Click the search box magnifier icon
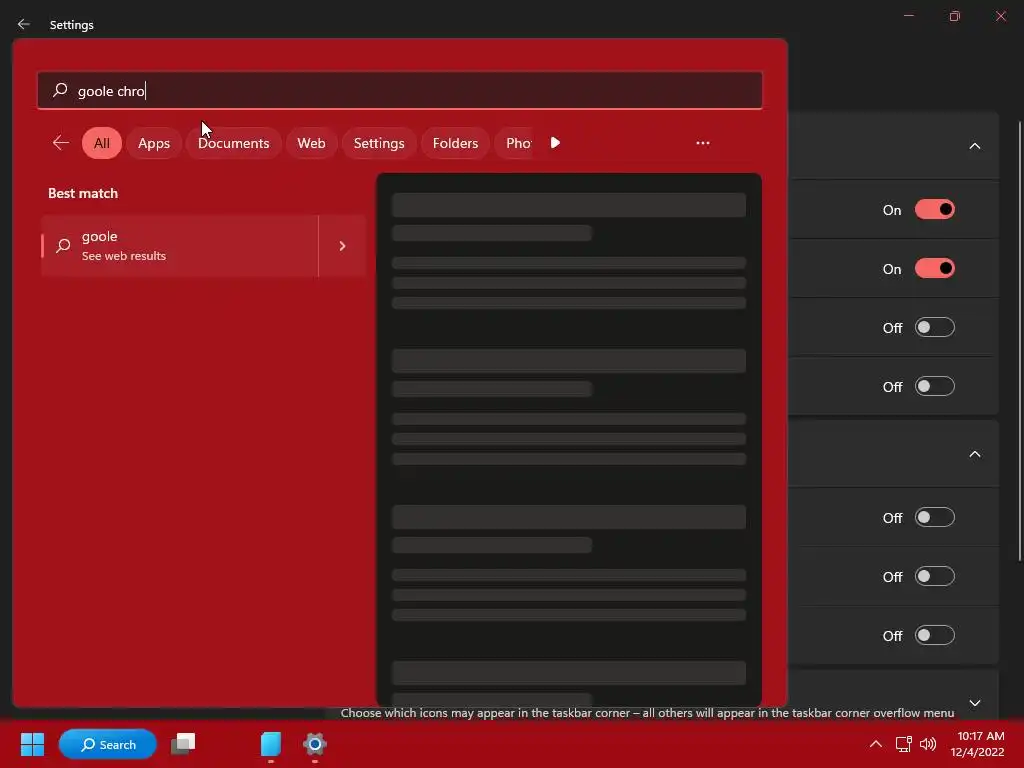The width and height of the screenshot is (1024, 768). coord(60,89)
